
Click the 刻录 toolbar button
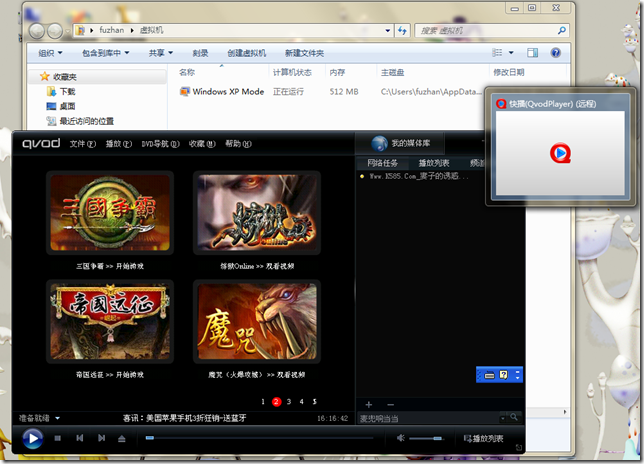200,53
